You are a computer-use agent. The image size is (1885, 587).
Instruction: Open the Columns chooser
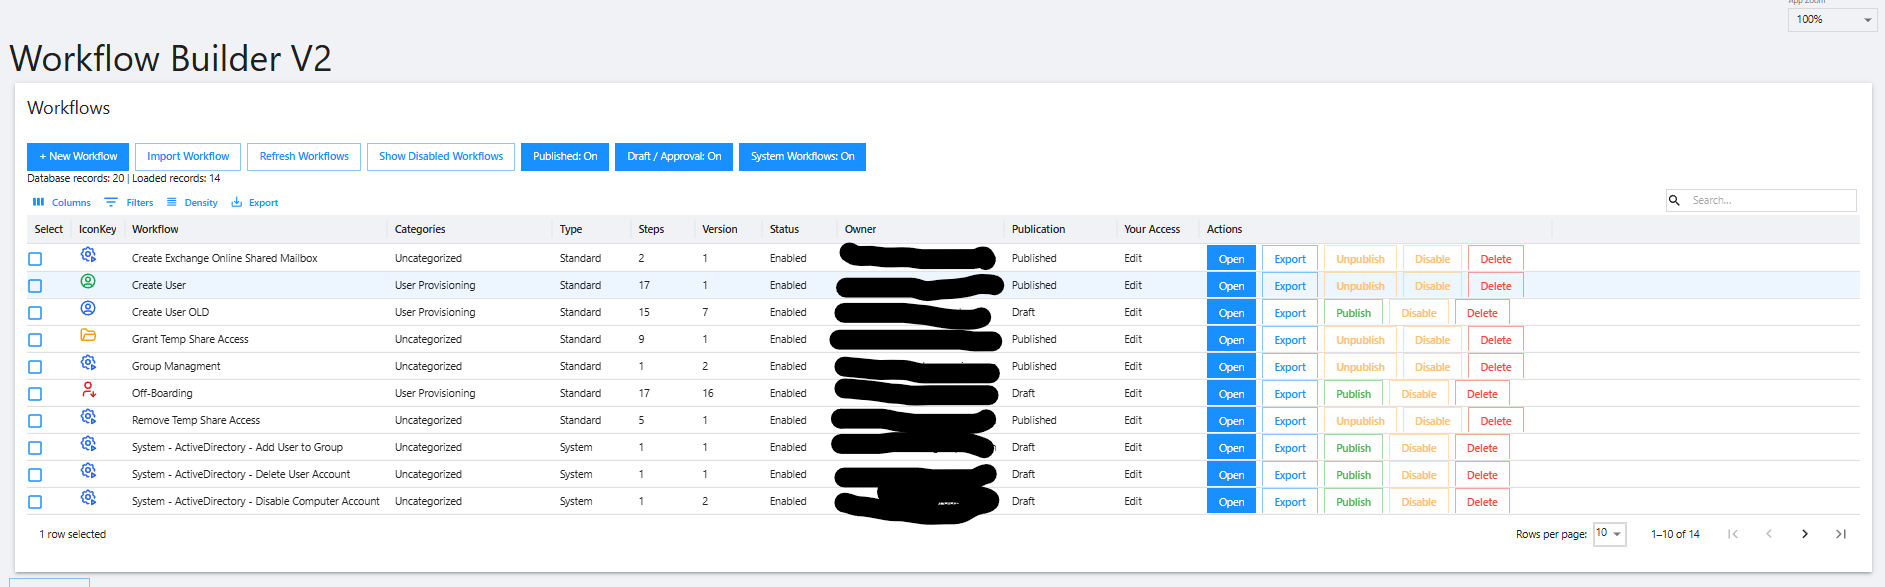61,202
